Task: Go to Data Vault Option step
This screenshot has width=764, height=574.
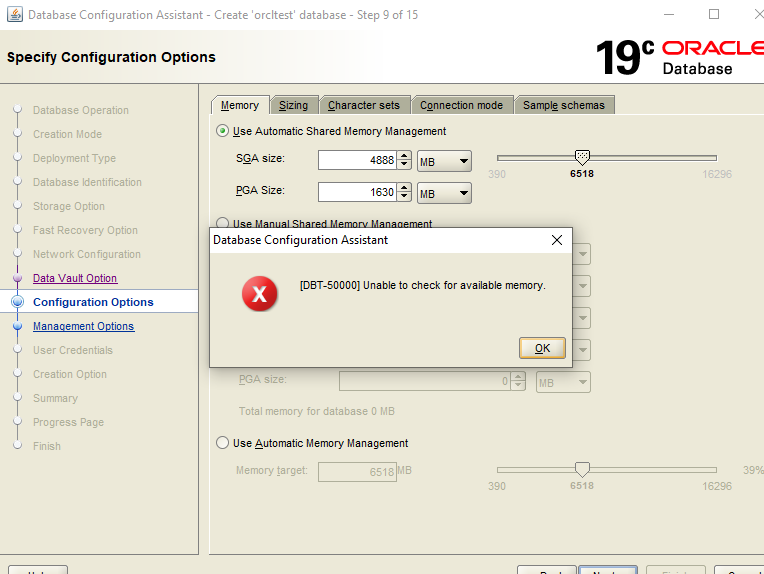Action: click(75, 278)
